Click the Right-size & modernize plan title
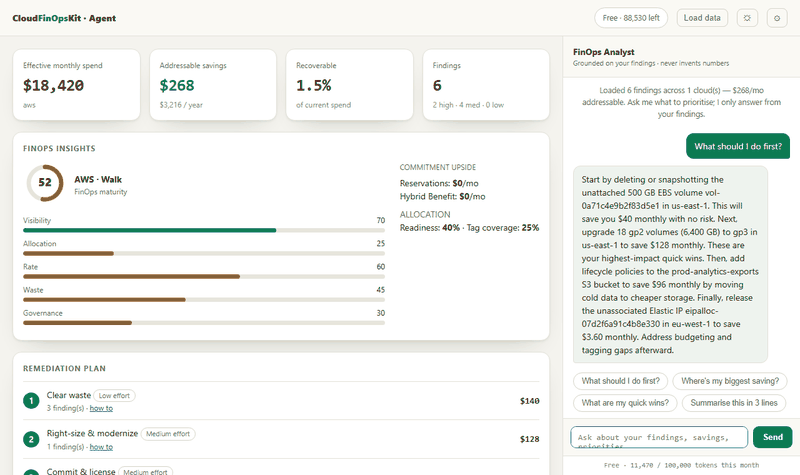This screenshot has height=475, width=800. [x=92, y=433]
